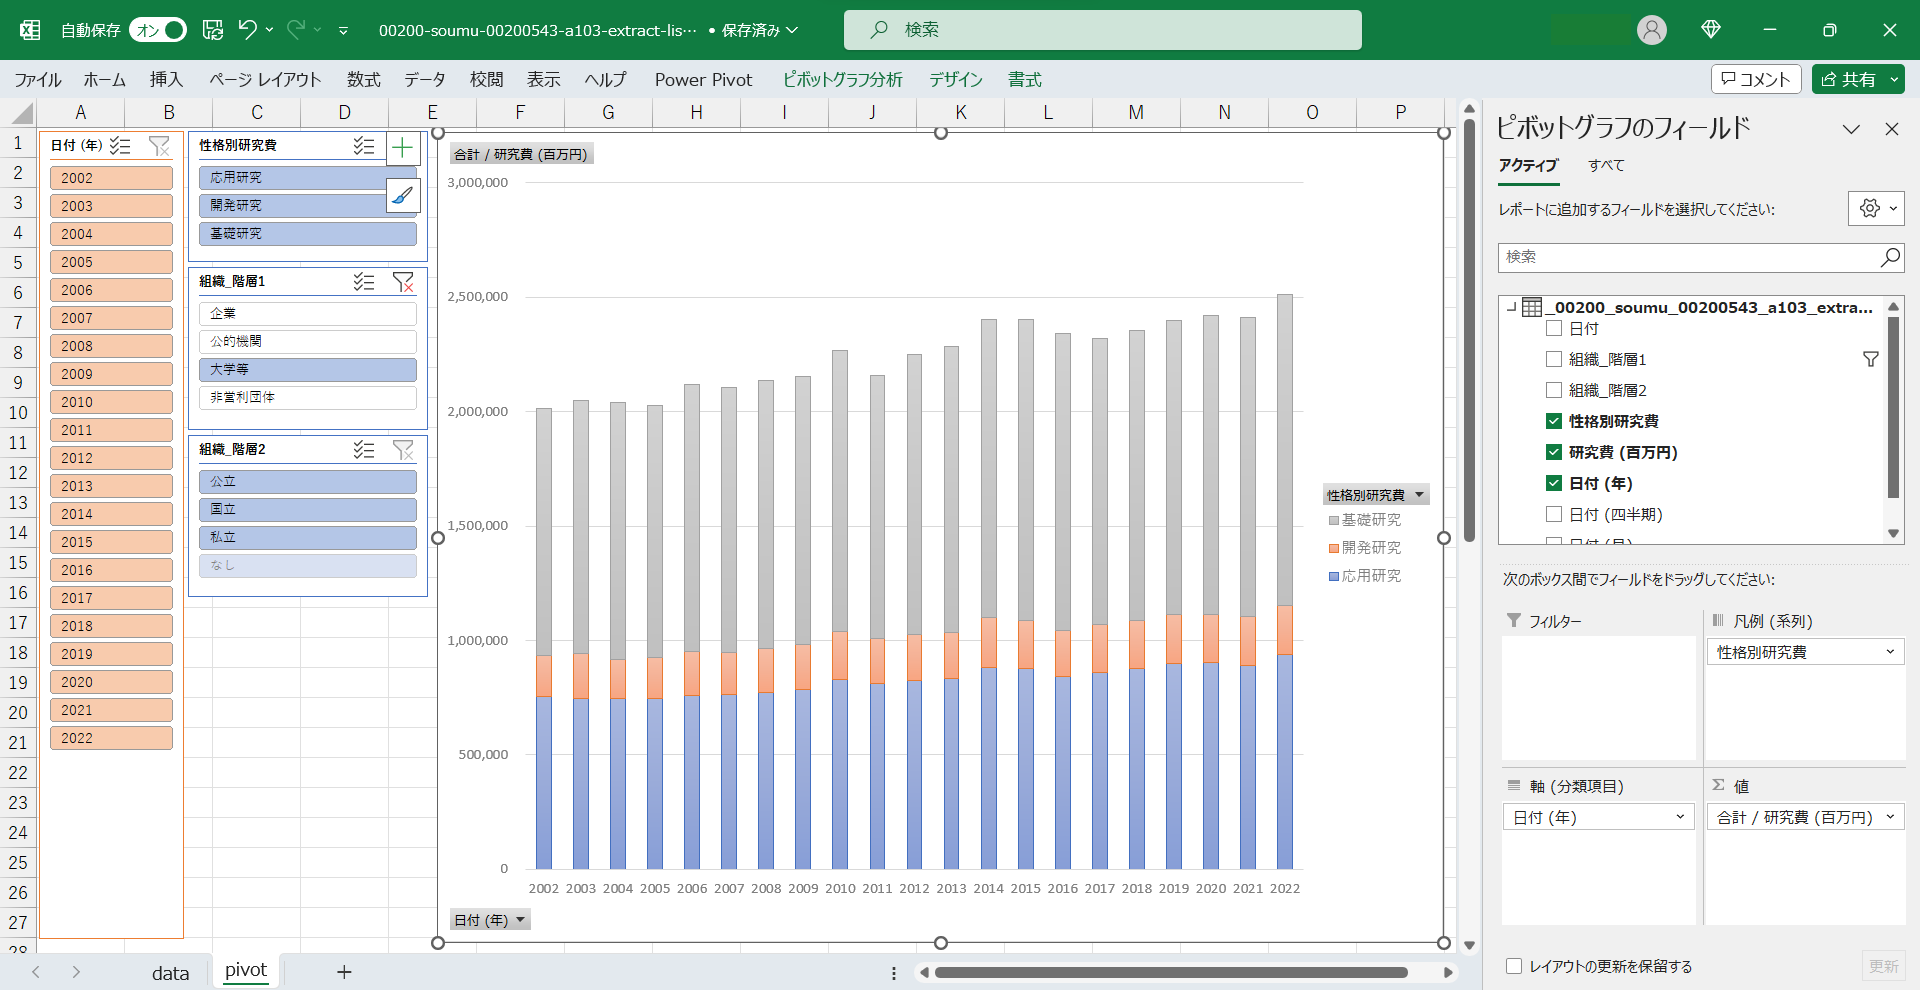1920x990 pixels.
Task: Close the pivot chart fields pane
Action: tap(1891, 129)
